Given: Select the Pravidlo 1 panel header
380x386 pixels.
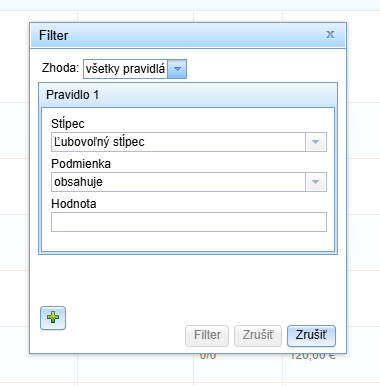Looking at the screenshot, I should coord(188,95).
